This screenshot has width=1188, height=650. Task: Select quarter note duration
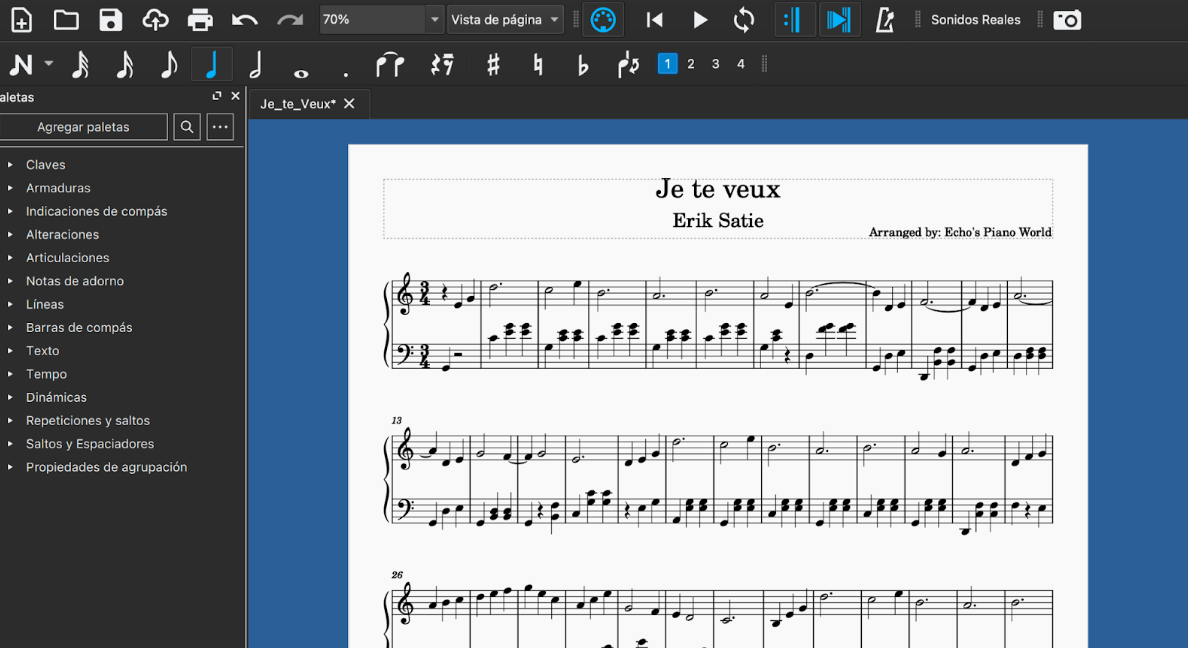coord(212,64)
